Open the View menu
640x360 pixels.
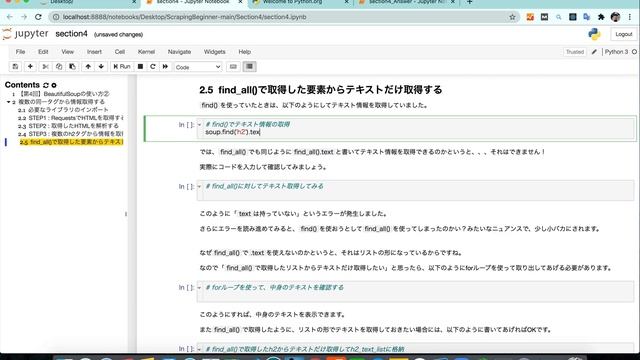[67, 52]
